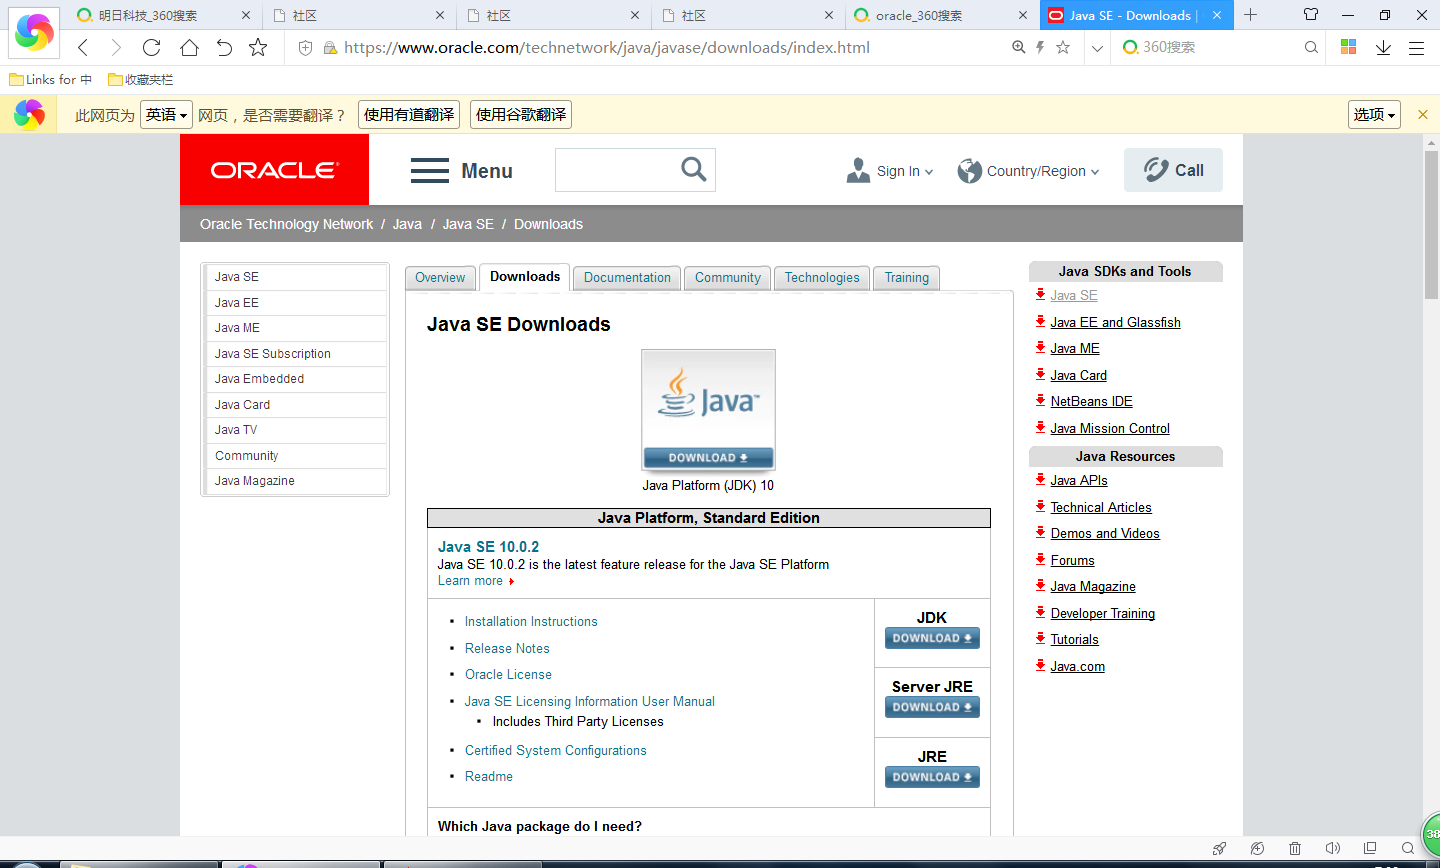Select Java Magazine in the left sidebar

(x=296, y=481)
